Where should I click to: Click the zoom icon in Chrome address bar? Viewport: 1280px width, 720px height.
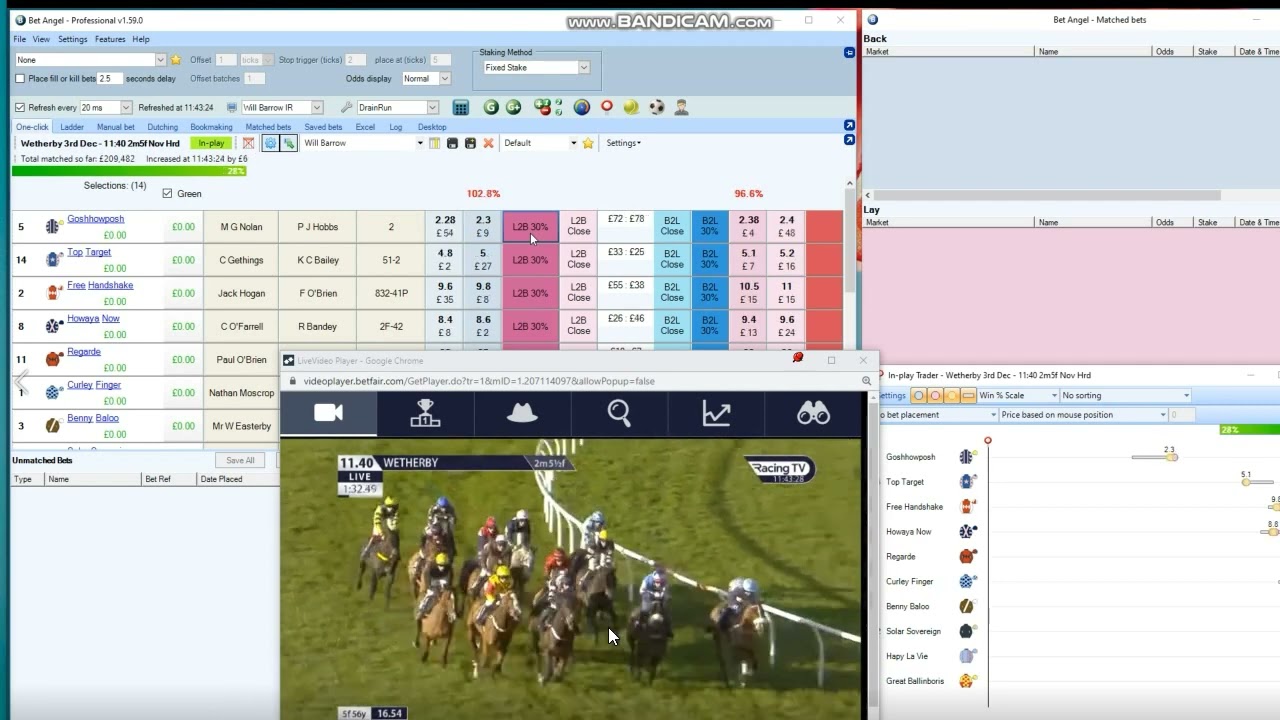866,381
